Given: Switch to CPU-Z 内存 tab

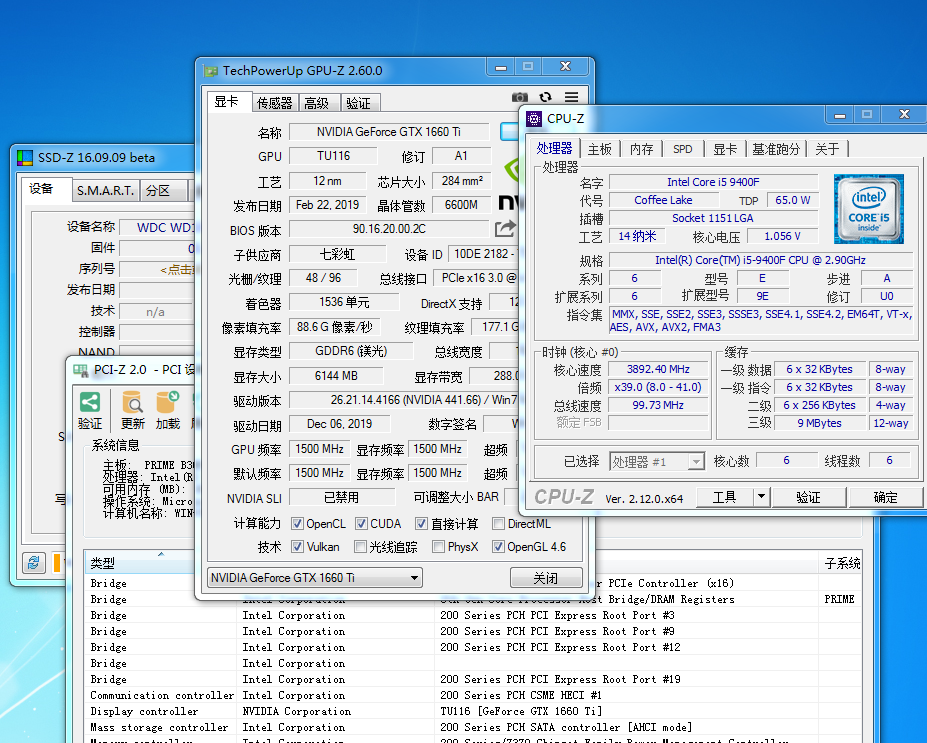Looking at the screenshot, I should tap(641, 150).
